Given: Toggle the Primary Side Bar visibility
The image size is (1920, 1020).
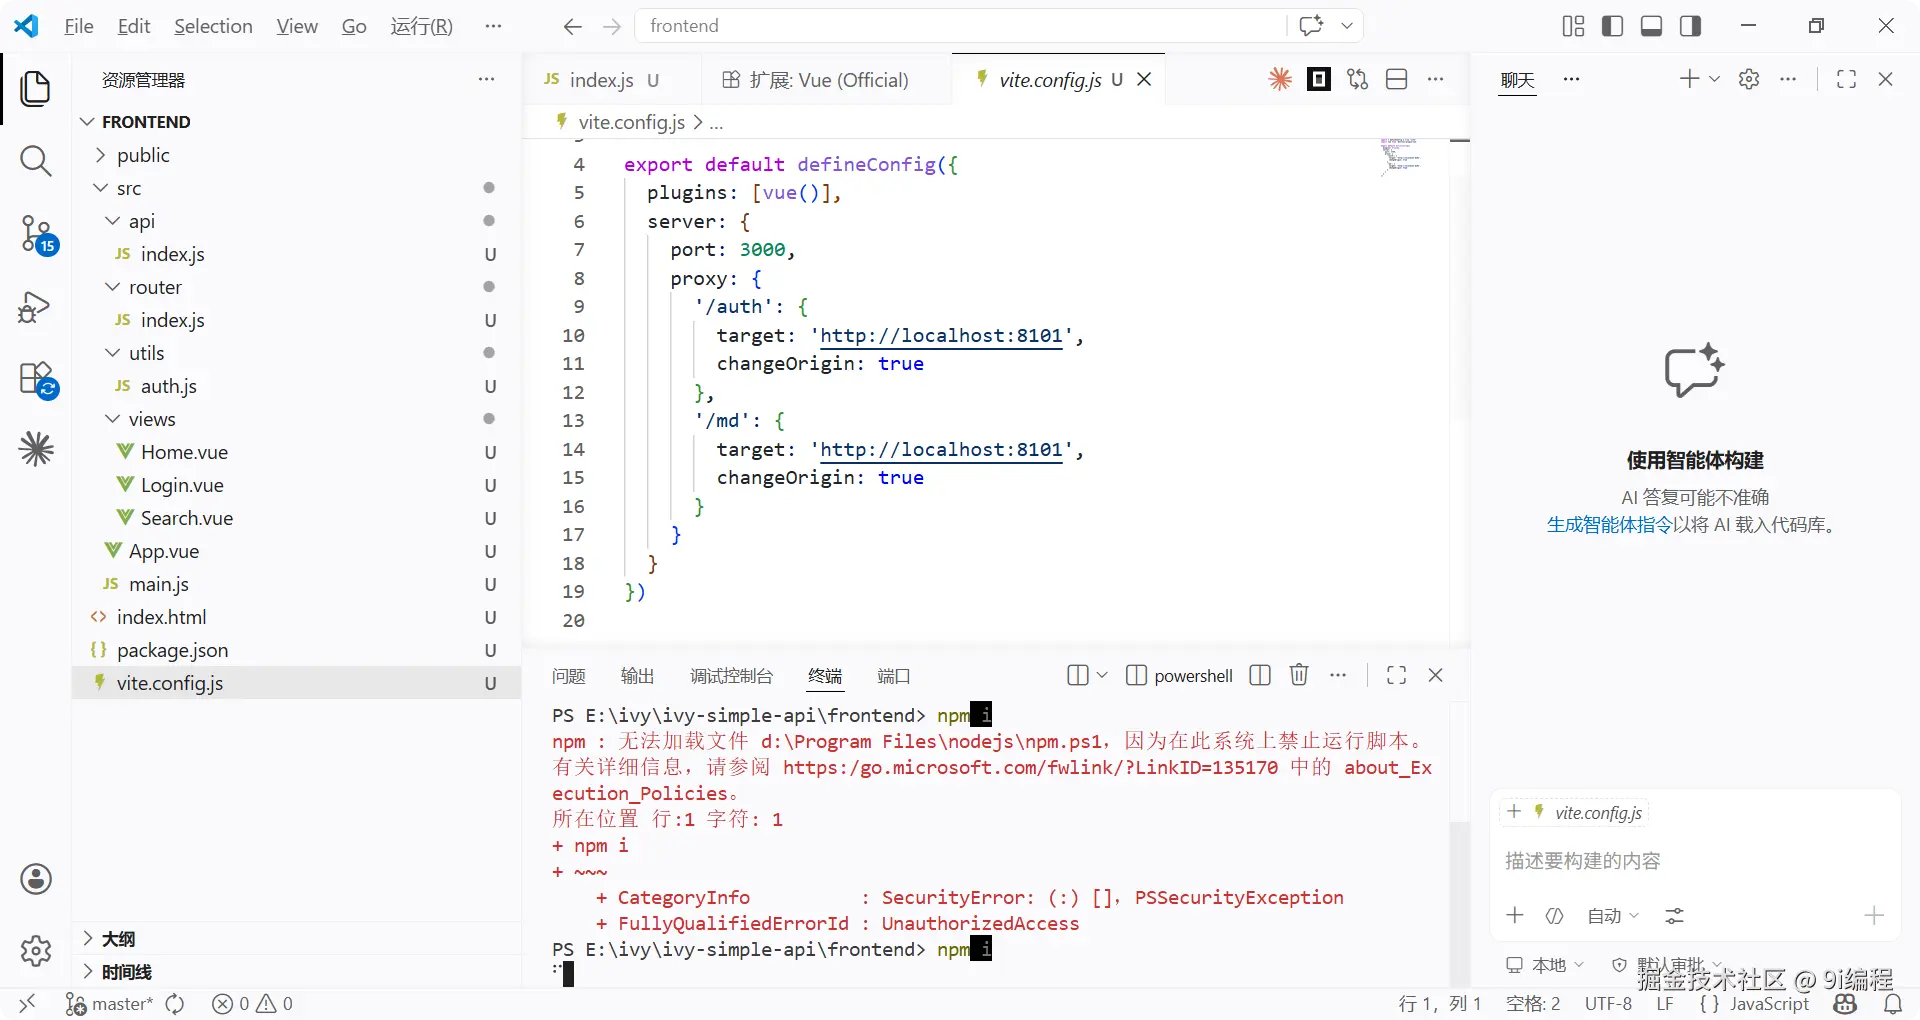Looking at the screenshot, I should click(1612, 26).
